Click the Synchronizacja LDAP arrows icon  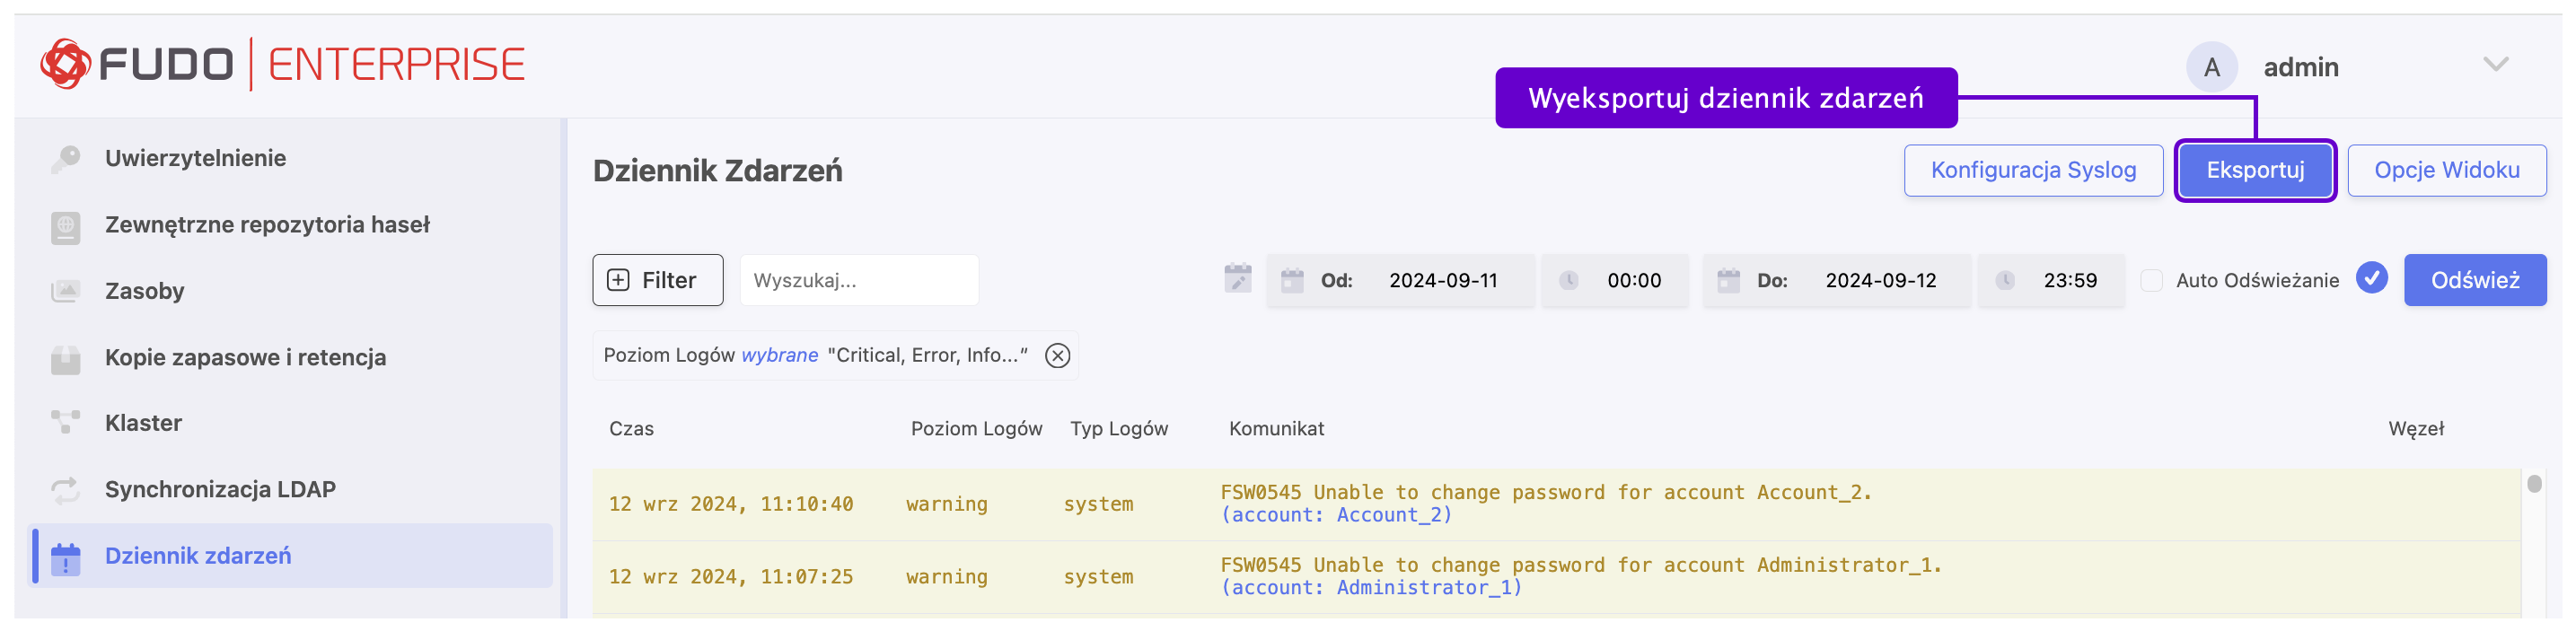point(65,490)
